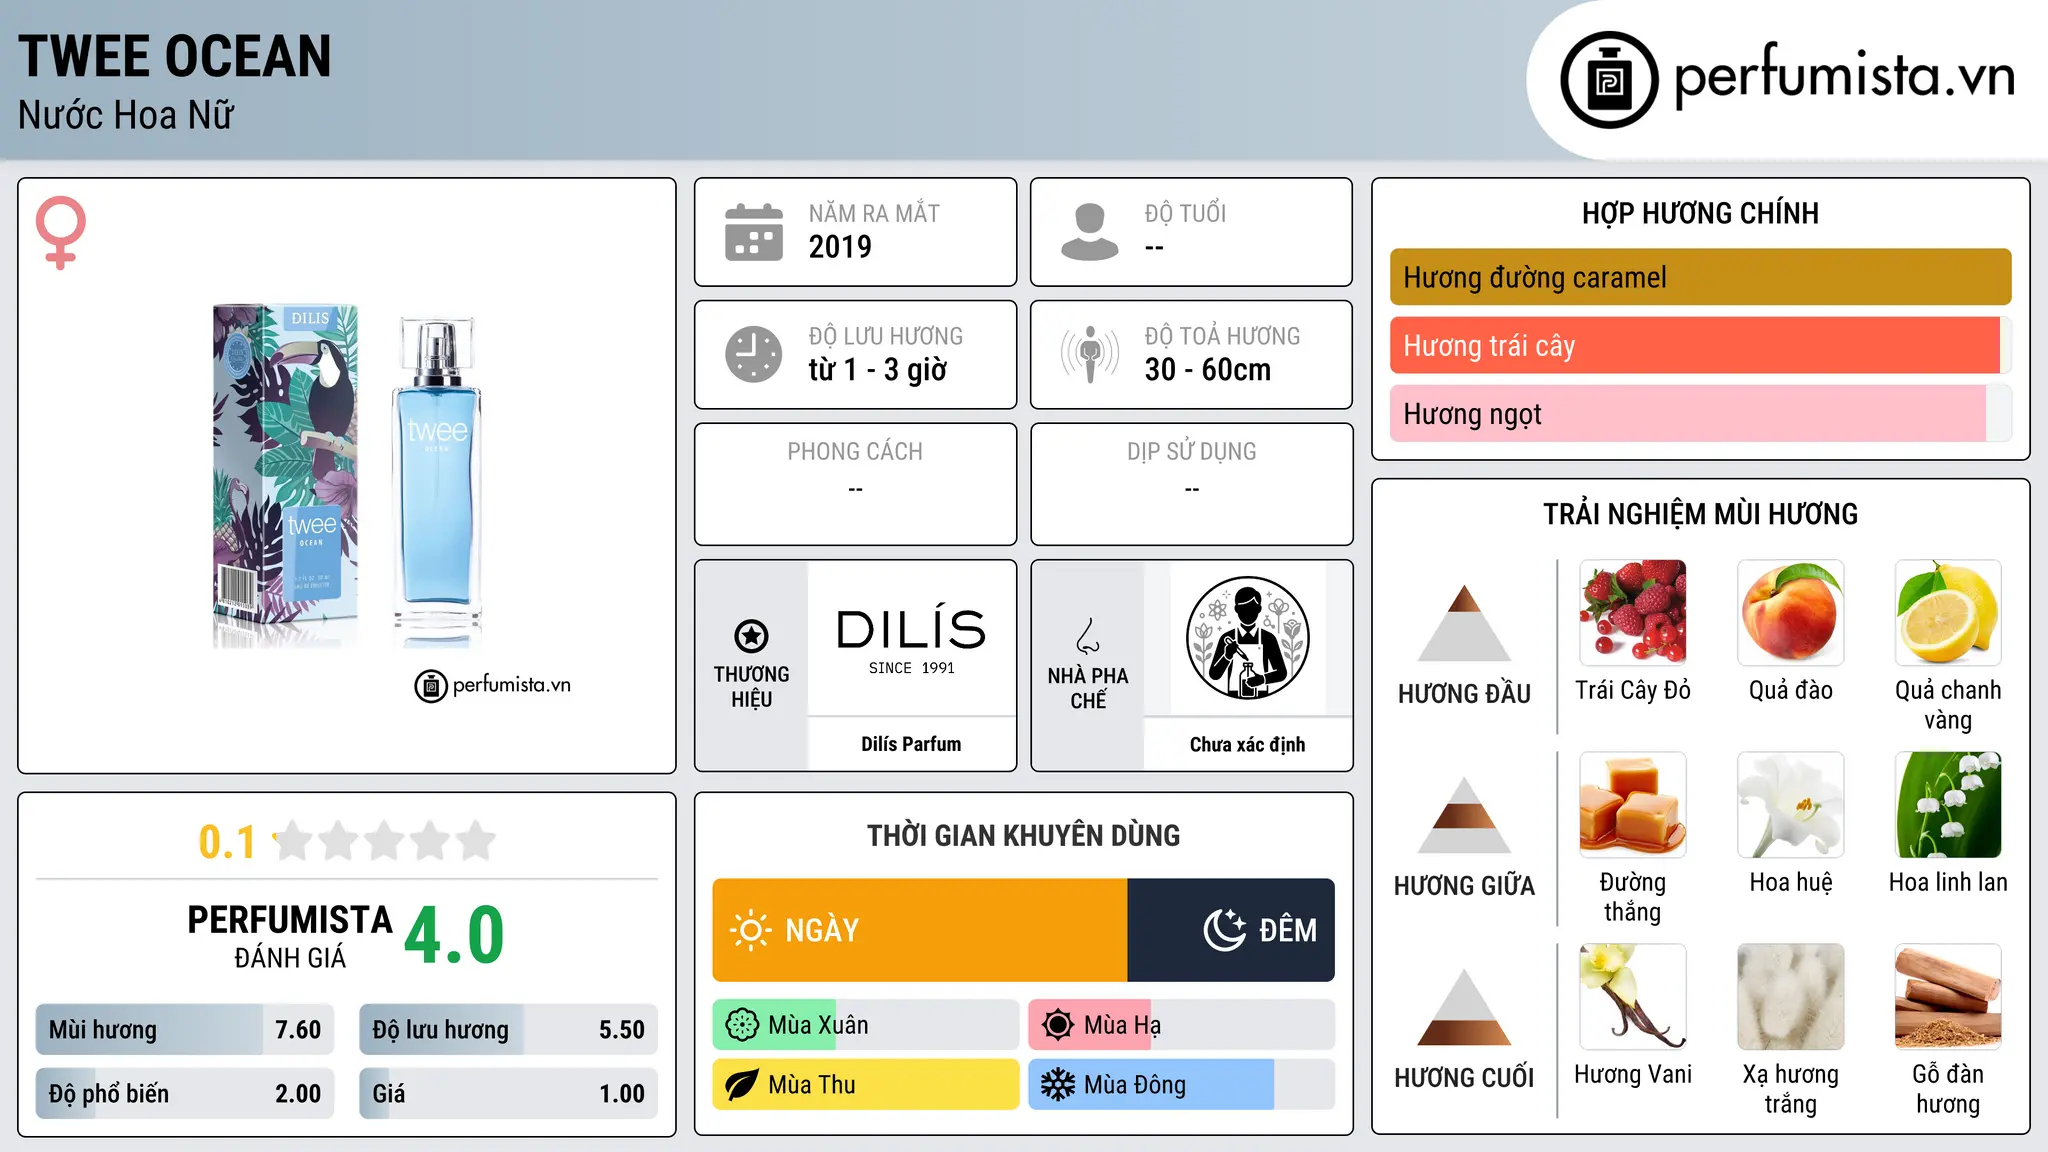
Task: Click the Mùa Thu season bar
Action: click(x=866, y=1085)
